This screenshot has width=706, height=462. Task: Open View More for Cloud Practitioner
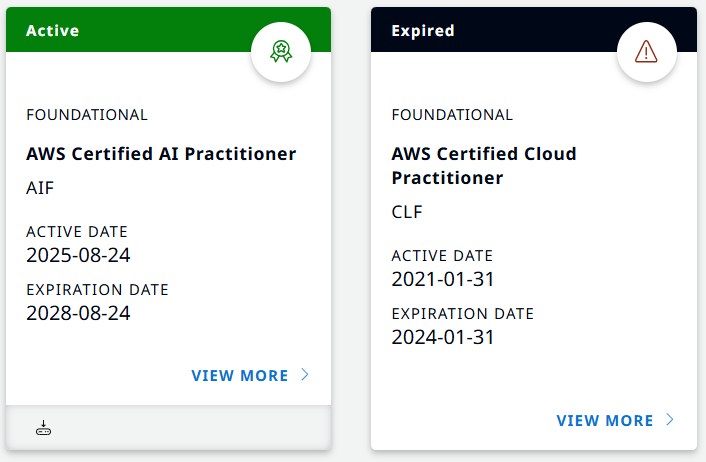(605, 421)
